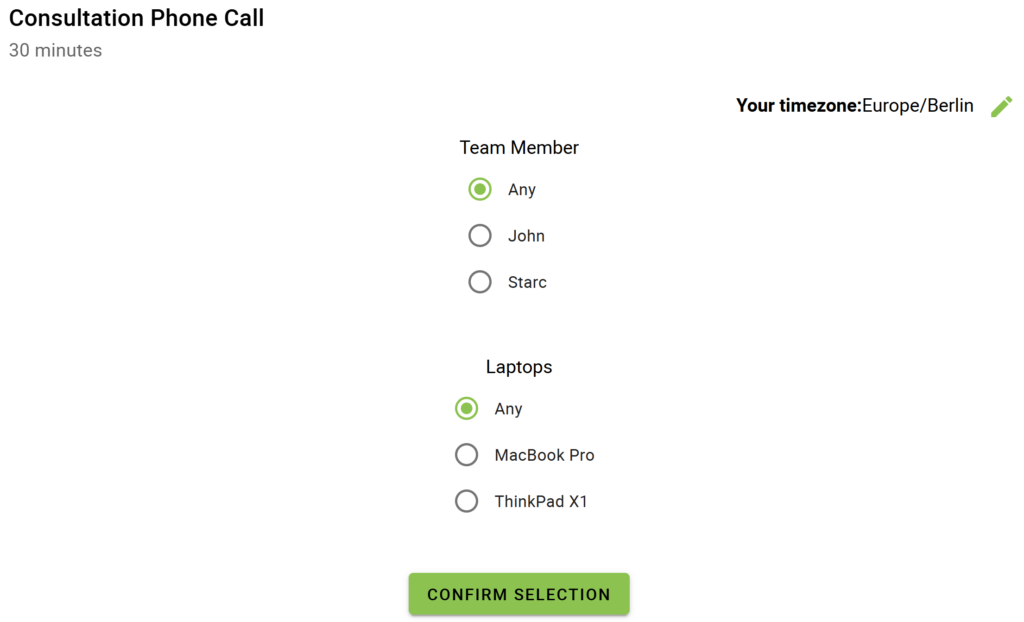Click the Laptops section heading
Image resolution: width=1024 pixels, height=622 pixels.
(518, 367)
